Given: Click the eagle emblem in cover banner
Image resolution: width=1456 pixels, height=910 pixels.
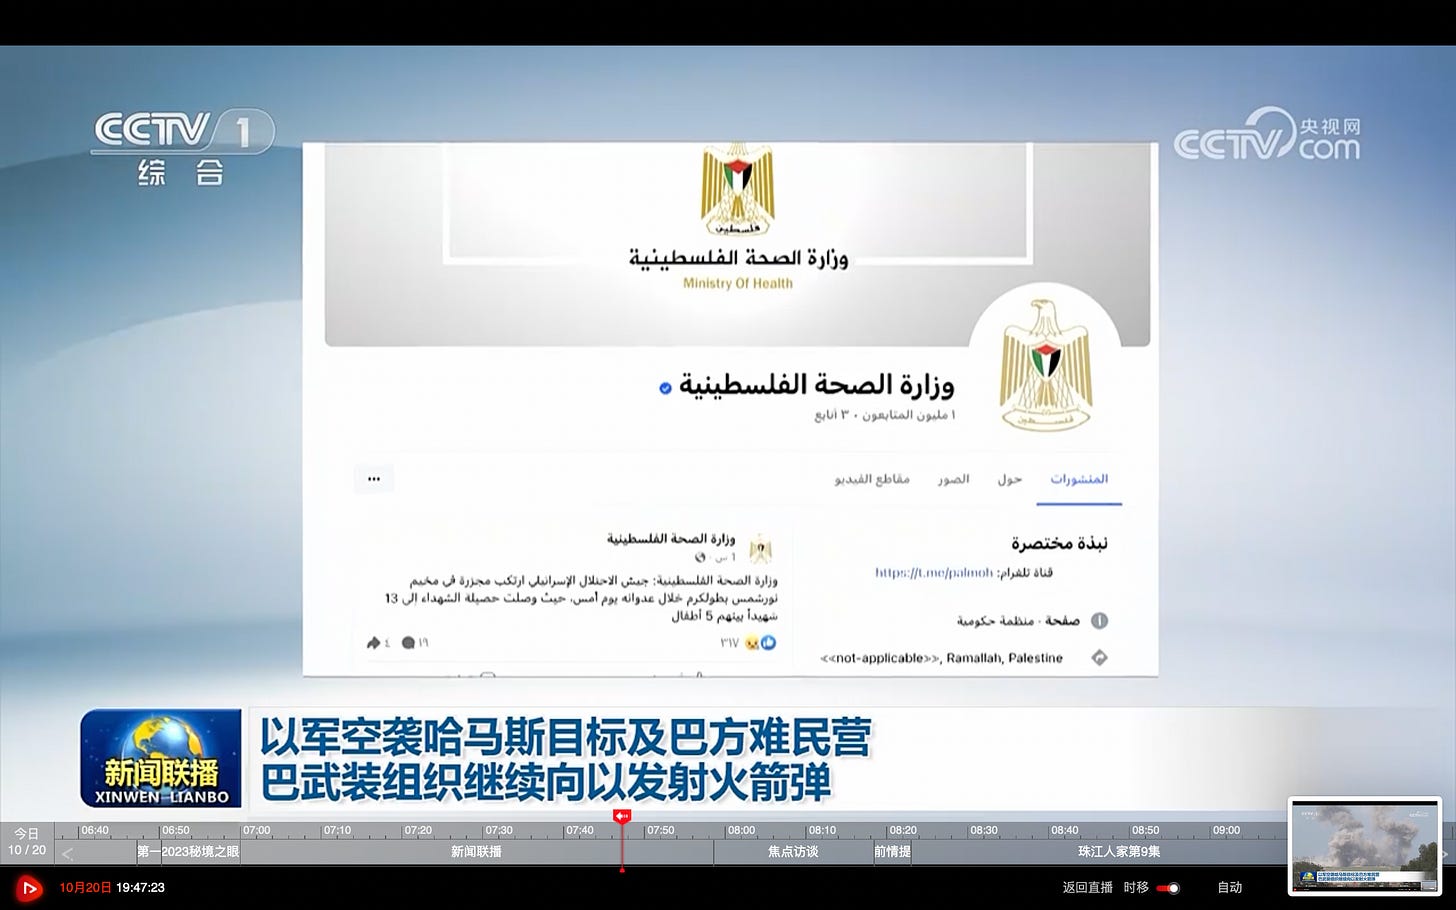Looking at the screenshot, I should [x=738, y=189].
